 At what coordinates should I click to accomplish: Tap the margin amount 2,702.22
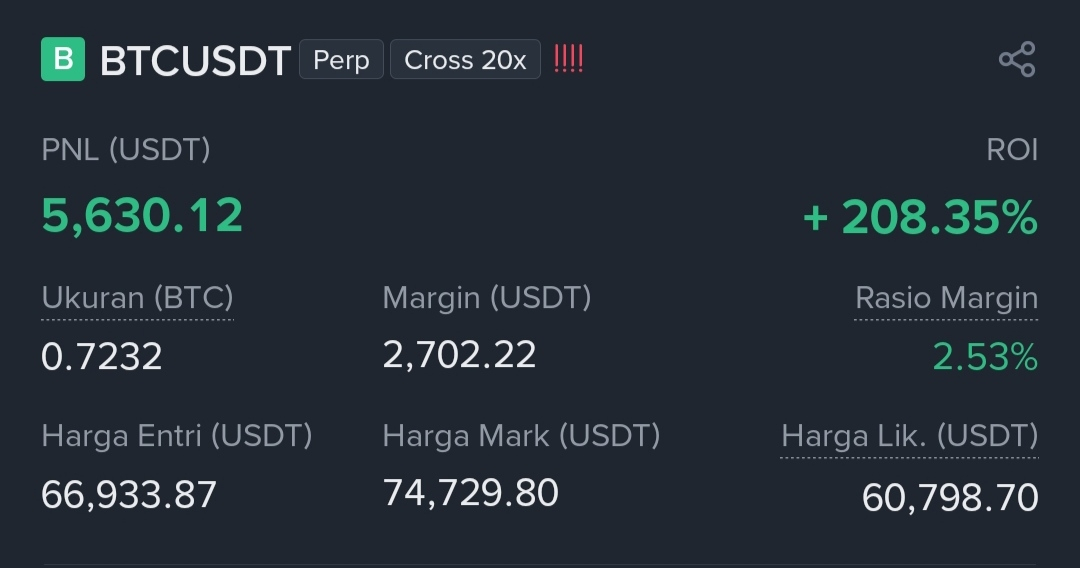click(x=459, y=355)
